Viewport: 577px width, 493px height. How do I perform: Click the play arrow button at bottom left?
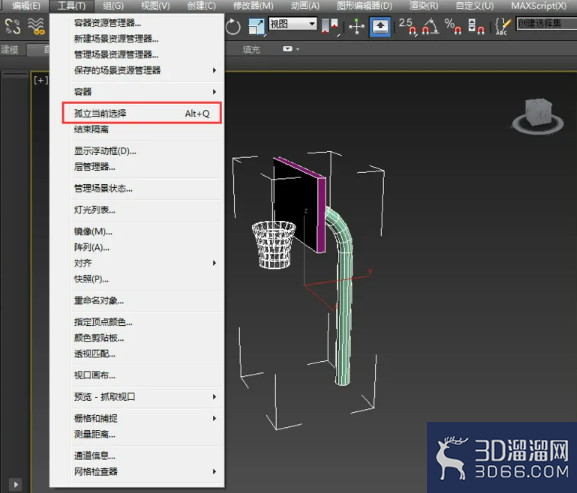15,485
